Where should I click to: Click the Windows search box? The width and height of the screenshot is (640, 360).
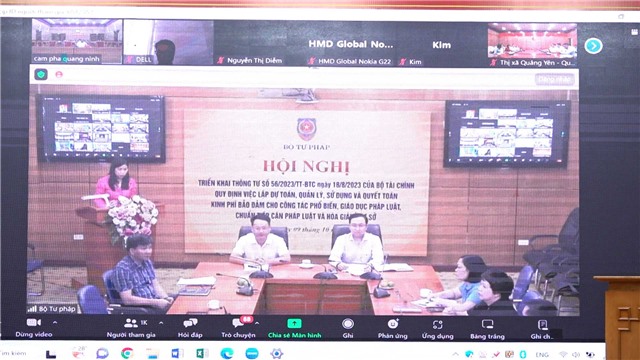13,353
